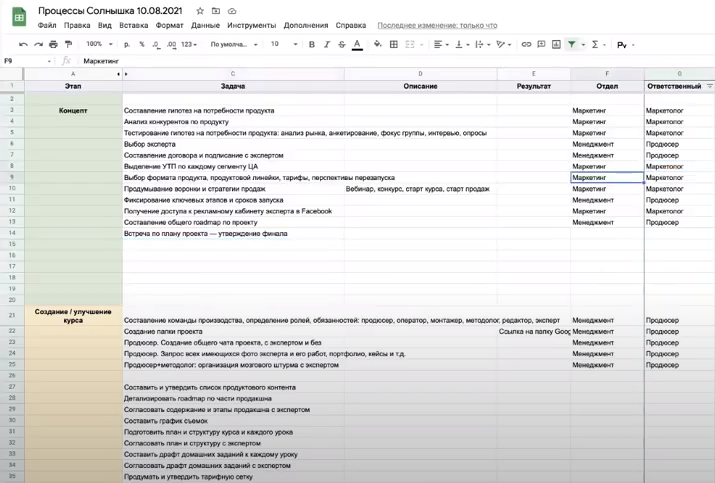Select cell Анализ конкурентов по продукту

(x=233, y=122)
